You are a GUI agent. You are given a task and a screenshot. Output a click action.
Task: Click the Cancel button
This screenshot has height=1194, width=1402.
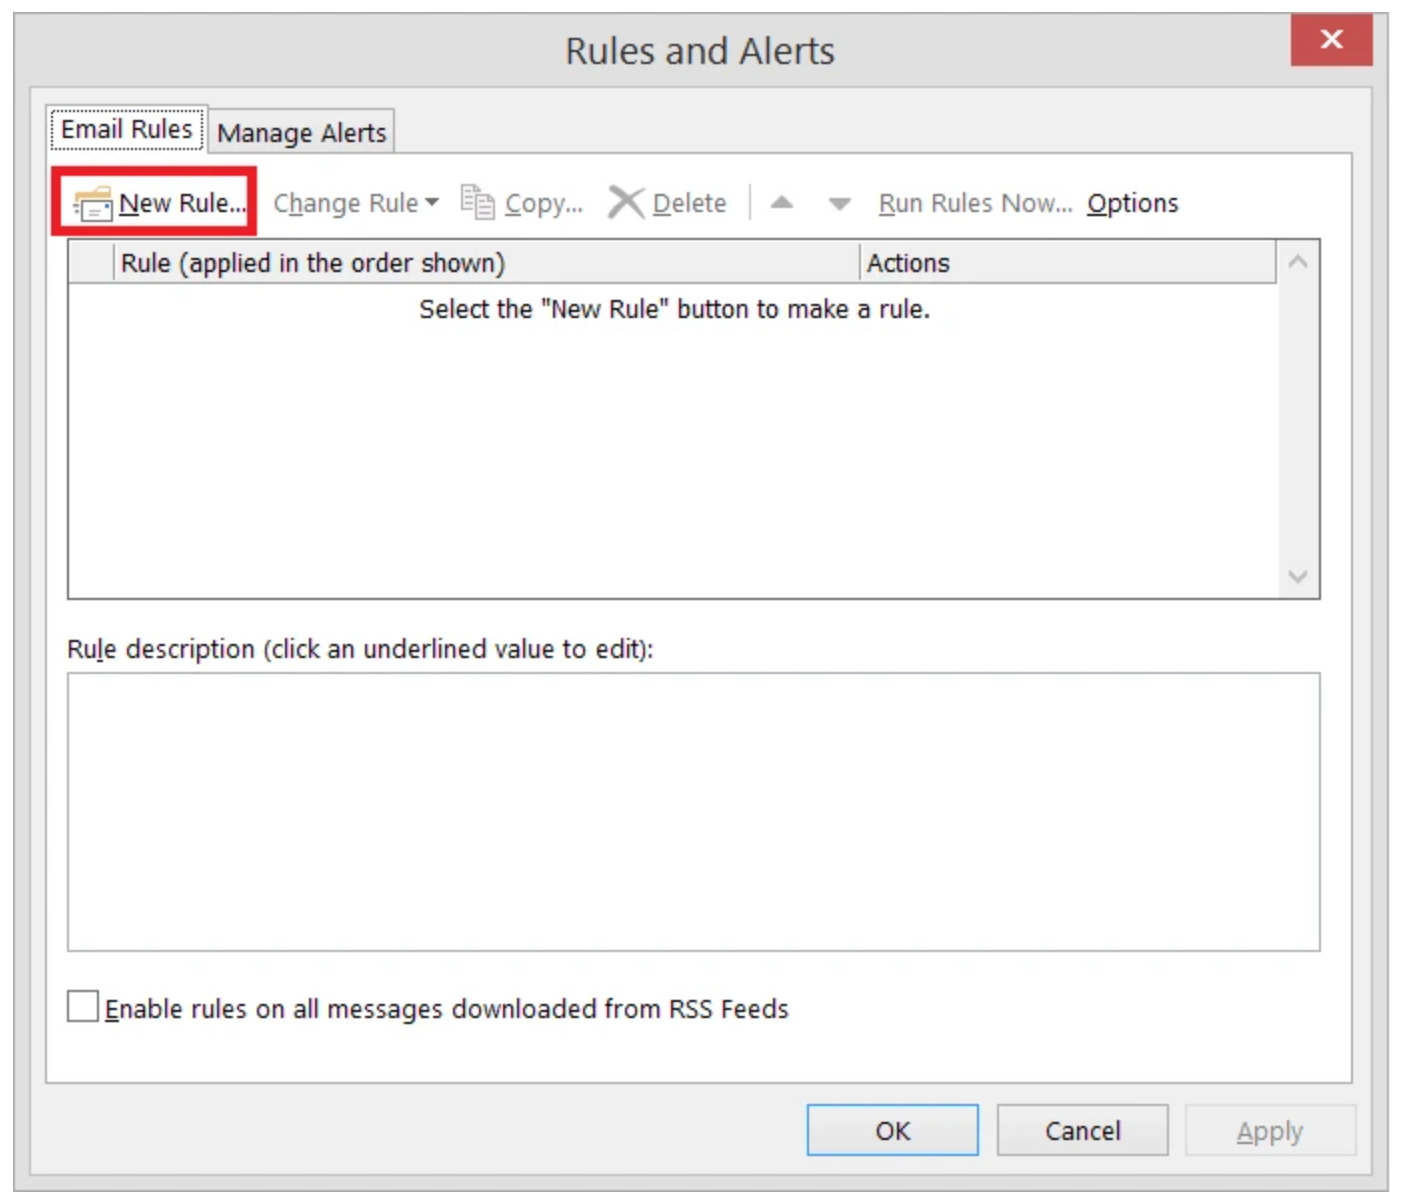click(1082, 1130)
